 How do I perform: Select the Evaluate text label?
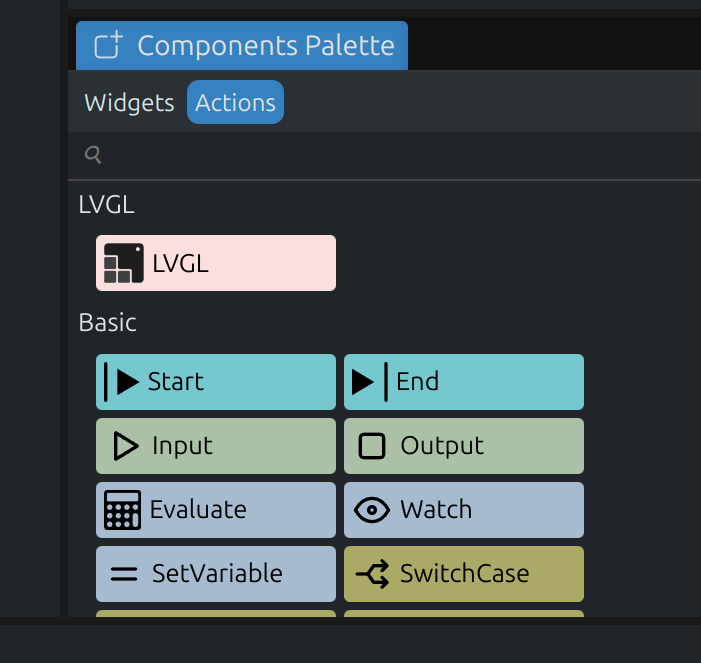tap(198, 509)
